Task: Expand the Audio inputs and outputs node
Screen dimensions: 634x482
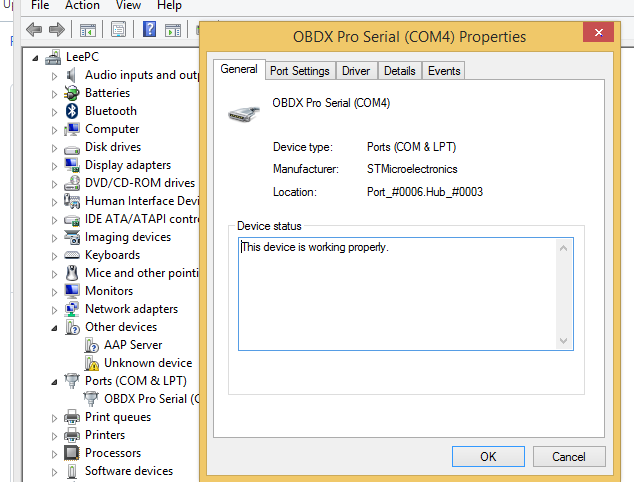Action: coord(54,76)
